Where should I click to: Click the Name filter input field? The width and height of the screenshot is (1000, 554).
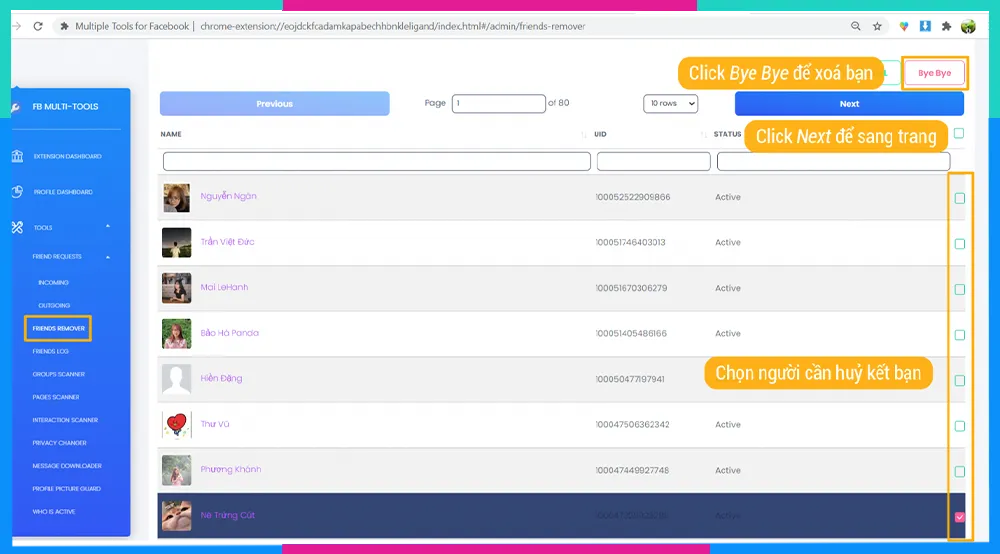pos(377,162)
